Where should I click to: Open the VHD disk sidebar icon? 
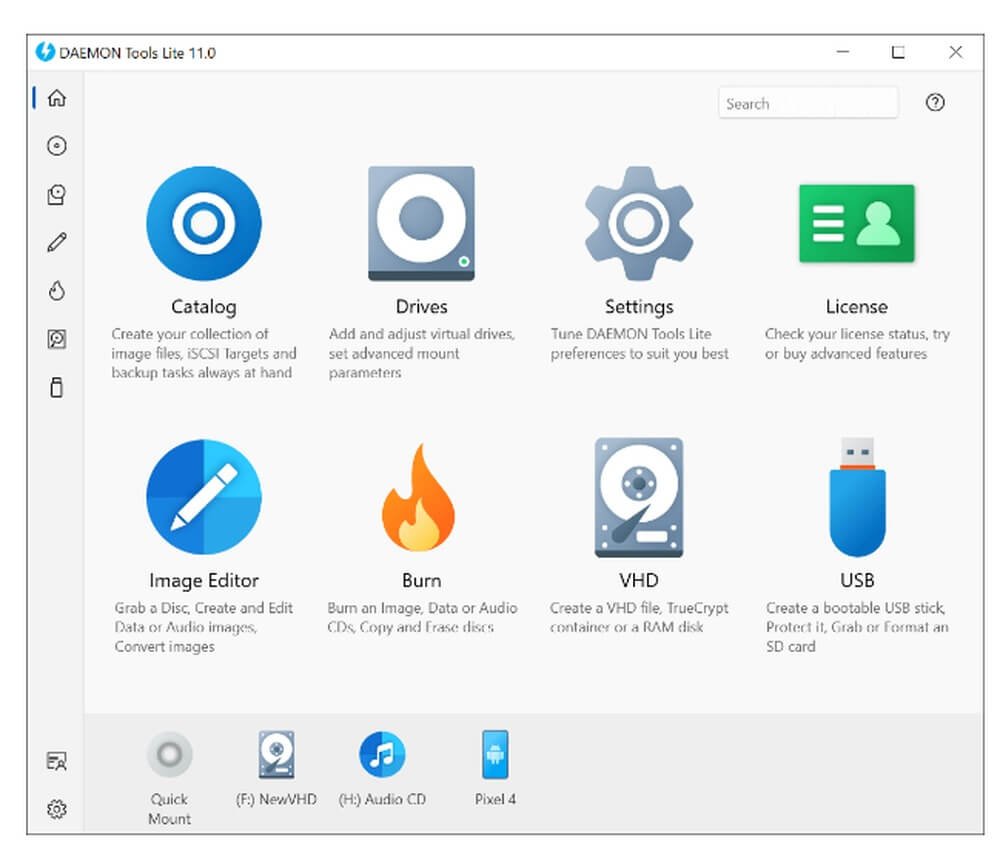[x=57, y=339]
